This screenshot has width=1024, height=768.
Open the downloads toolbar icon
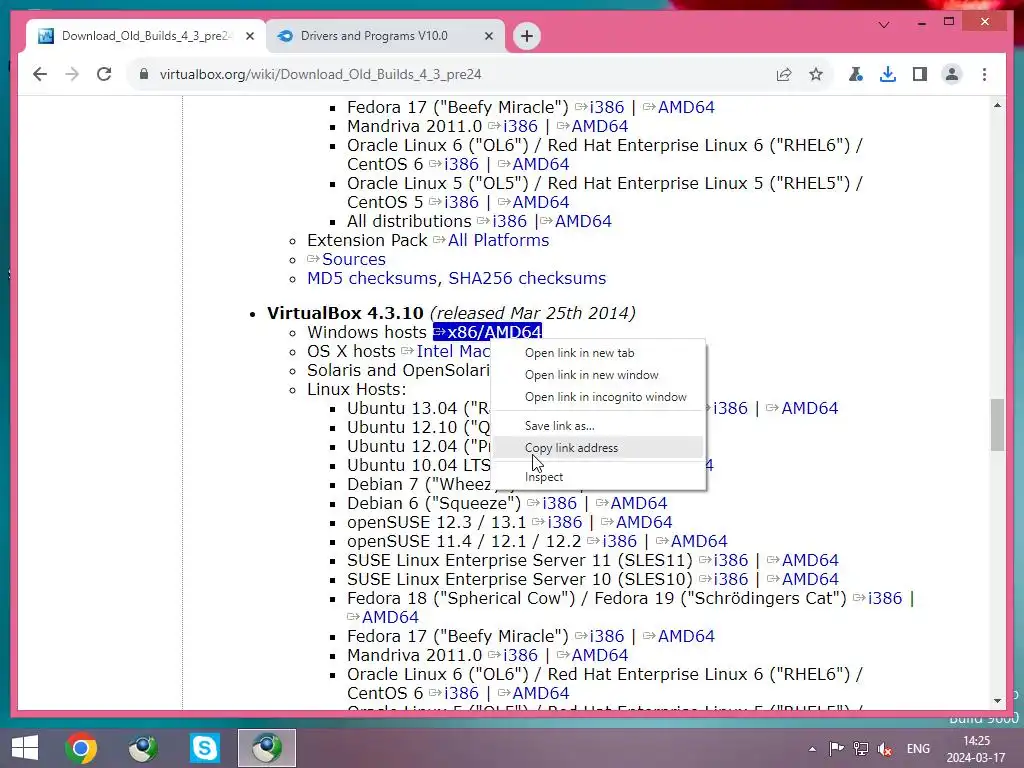888,74
